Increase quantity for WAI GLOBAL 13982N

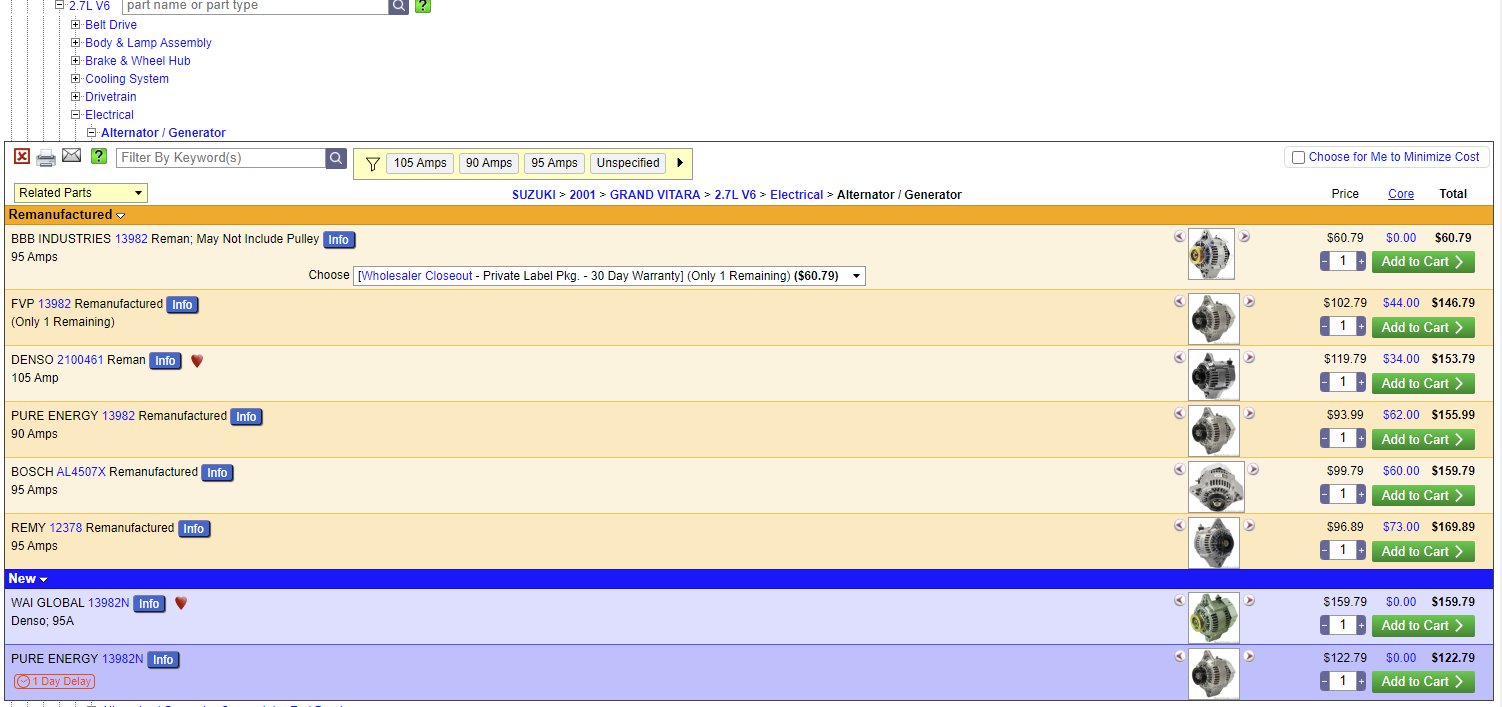point(1361,626)
